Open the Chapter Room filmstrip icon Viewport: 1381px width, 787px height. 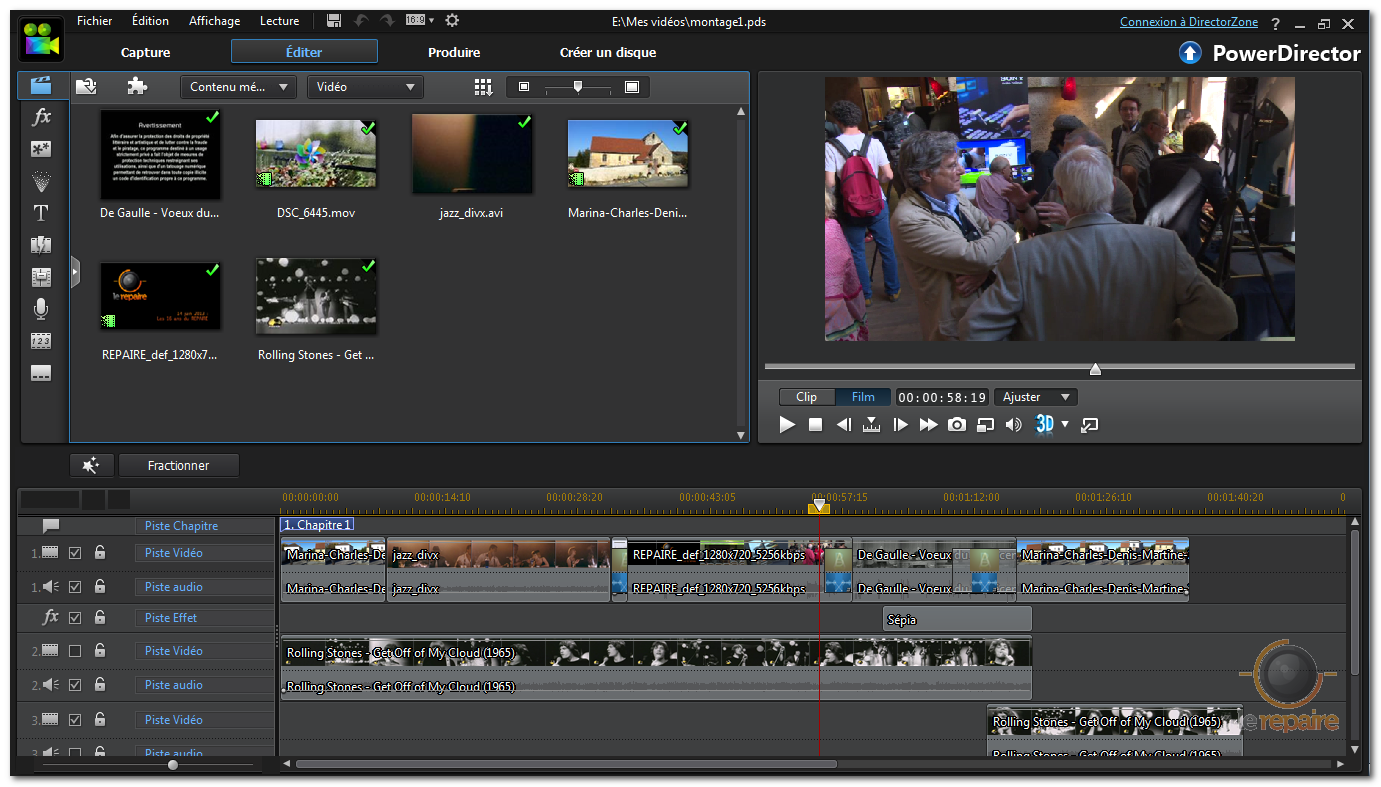tap(41, 341)
